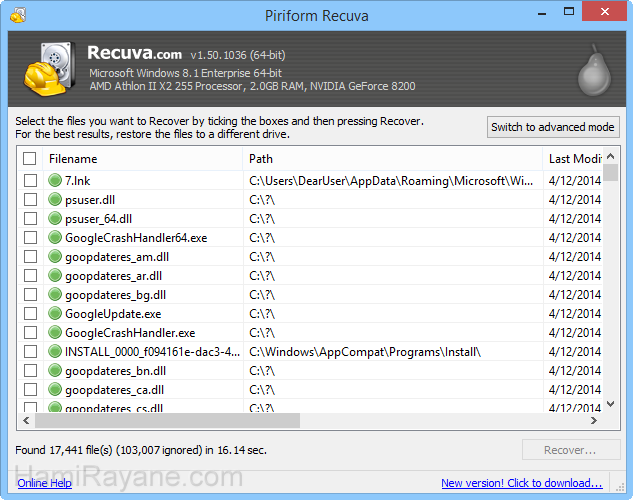Select the INSTALL_0000_f094161e filename
This screenshot has width=633, height=500.
(x=153, y=351)
